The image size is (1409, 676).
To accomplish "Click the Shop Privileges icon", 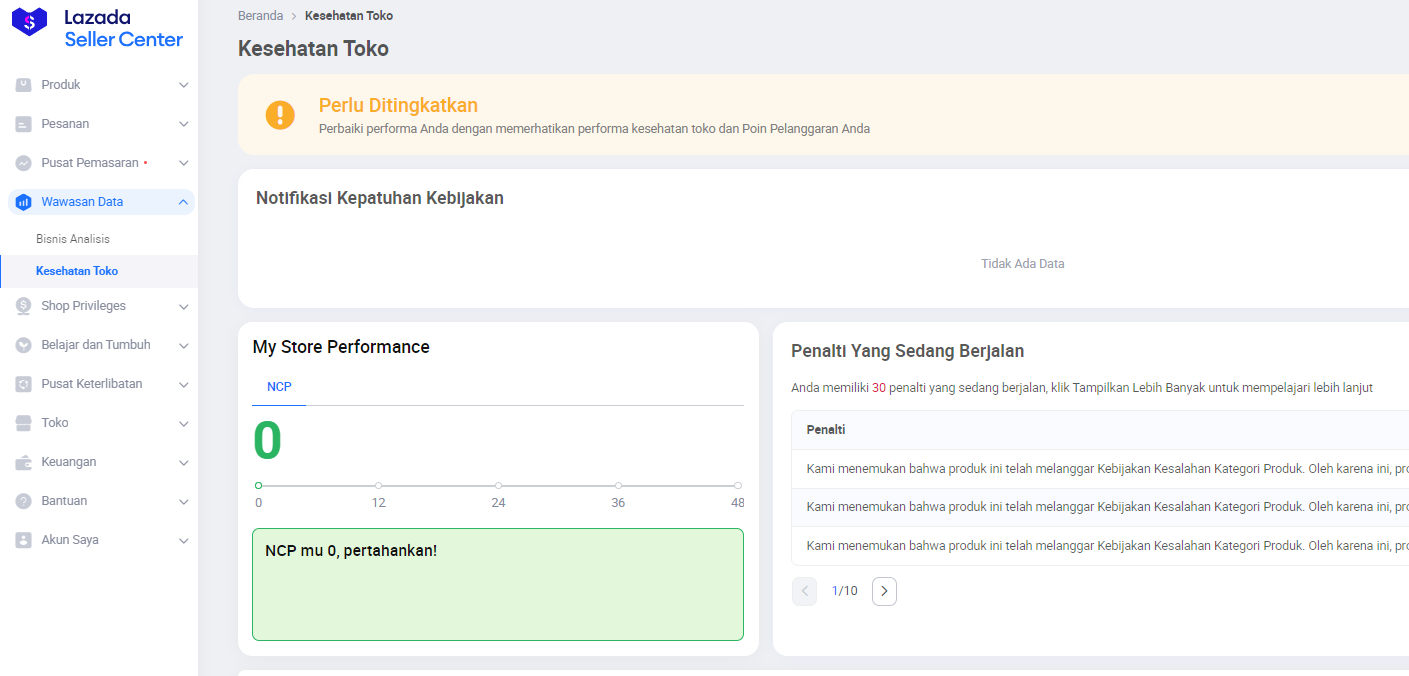I will tap(24, 306).
